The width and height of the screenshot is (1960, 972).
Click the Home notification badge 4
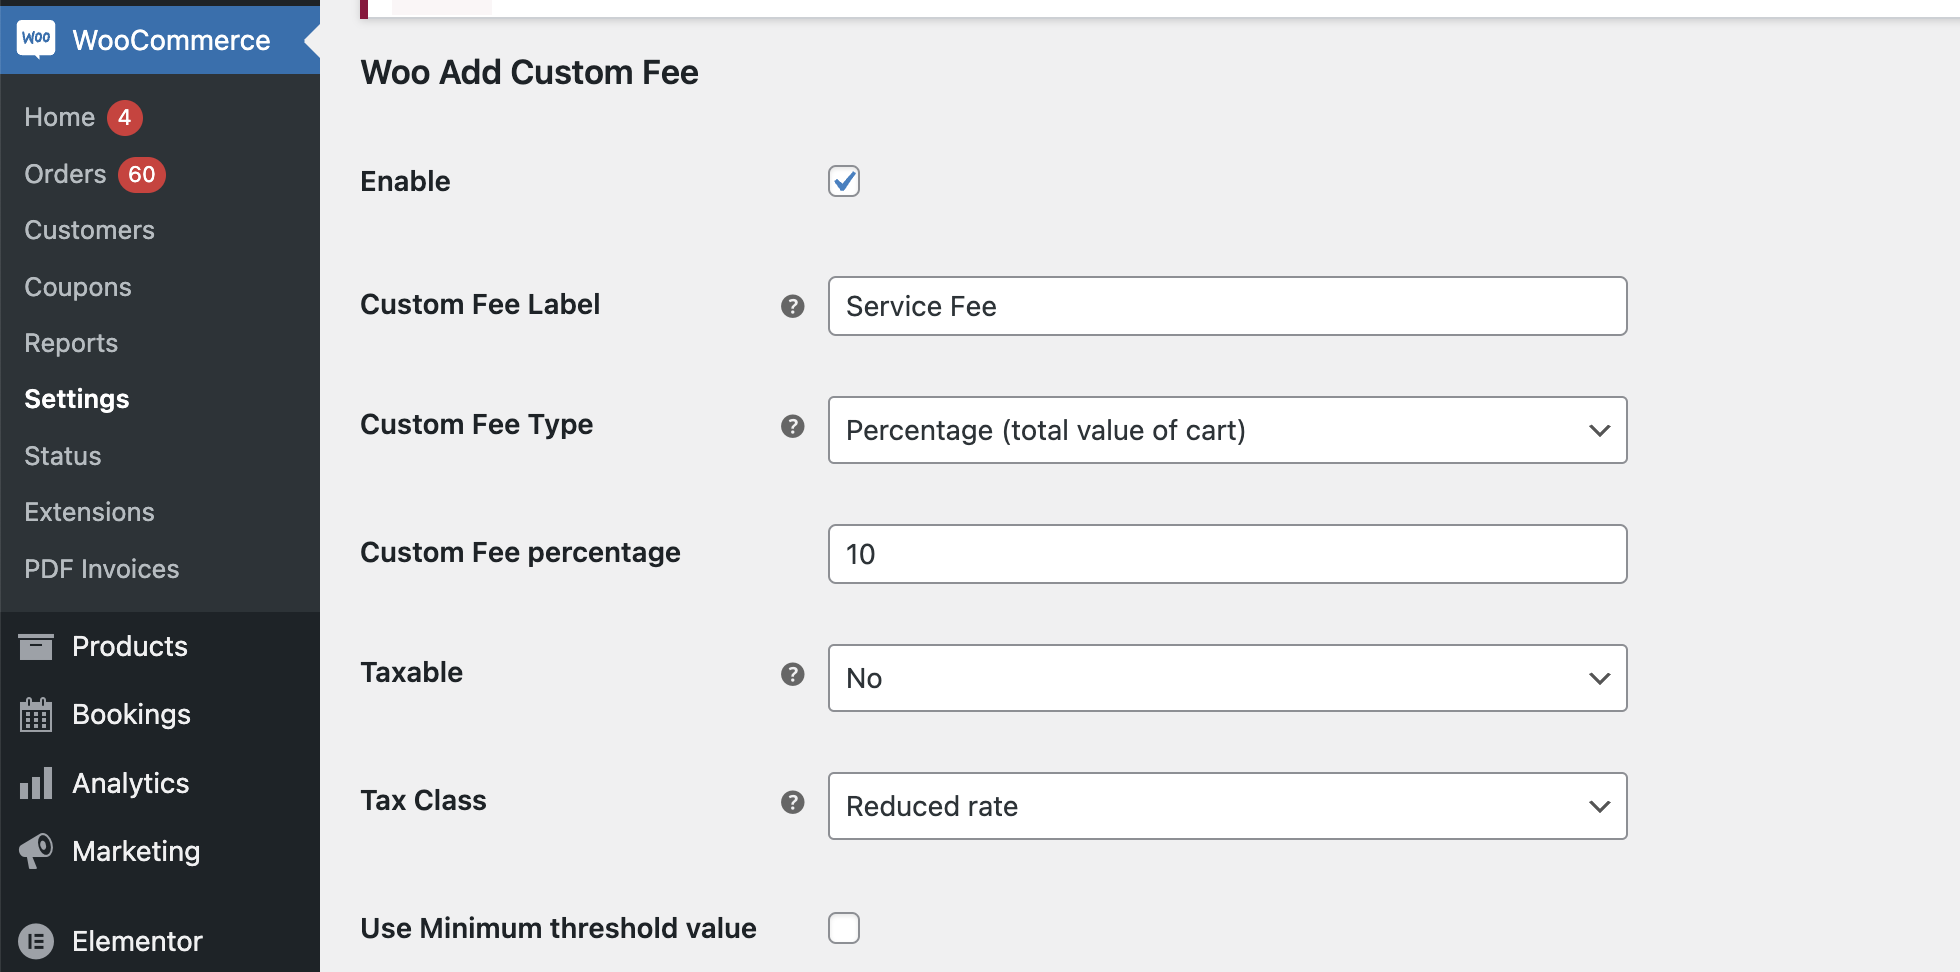[125, 118]
